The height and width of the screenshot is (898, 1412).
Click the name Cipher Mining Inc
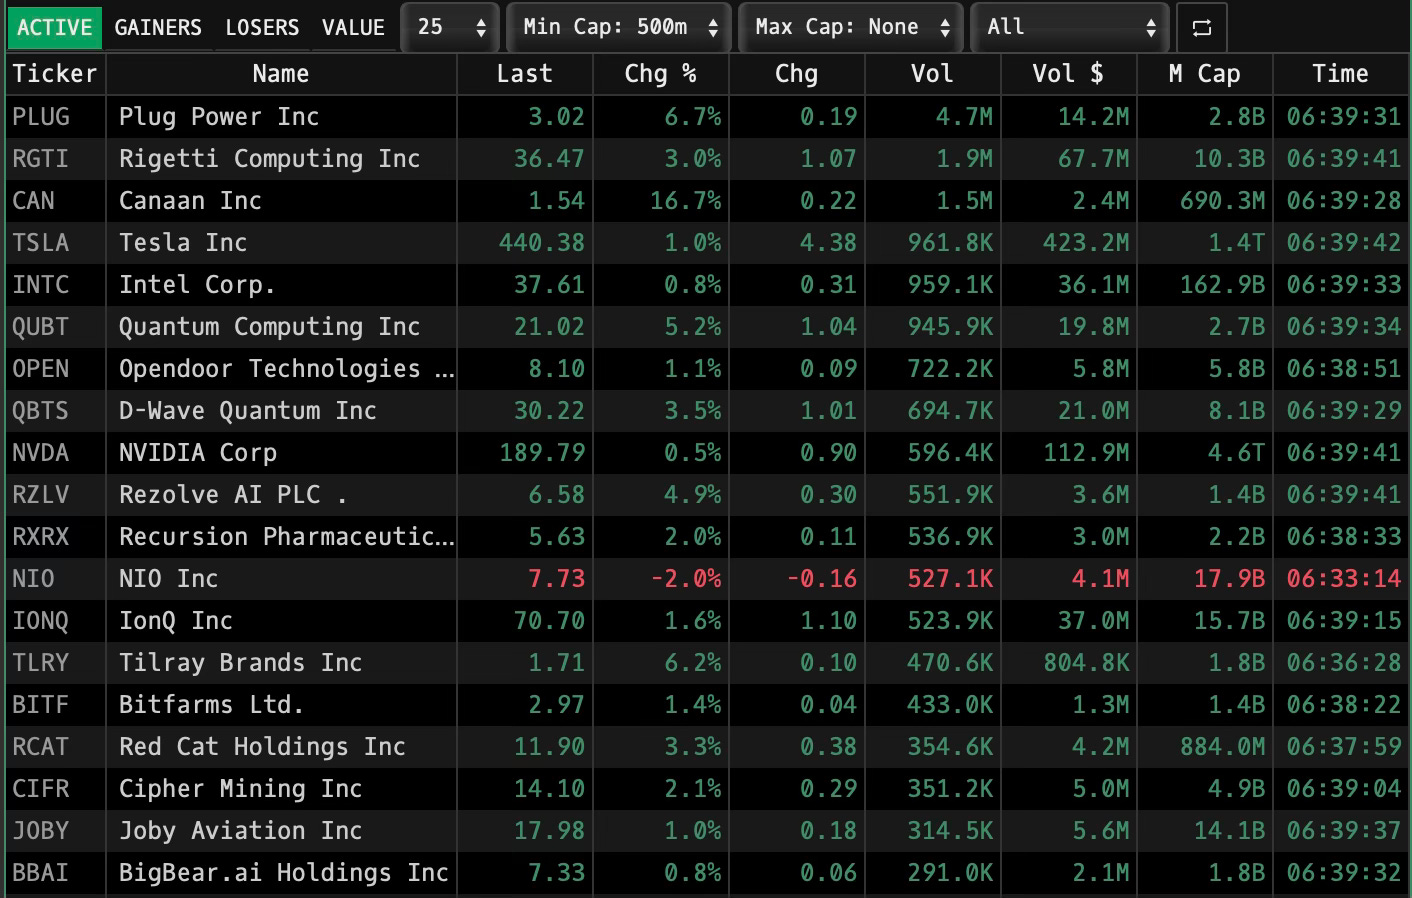[x=241, y=789]
